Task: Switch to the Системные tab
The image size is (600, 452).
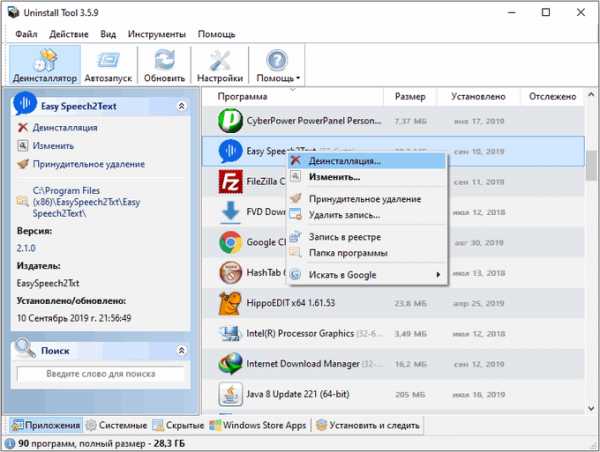Action: coord(116,425)
